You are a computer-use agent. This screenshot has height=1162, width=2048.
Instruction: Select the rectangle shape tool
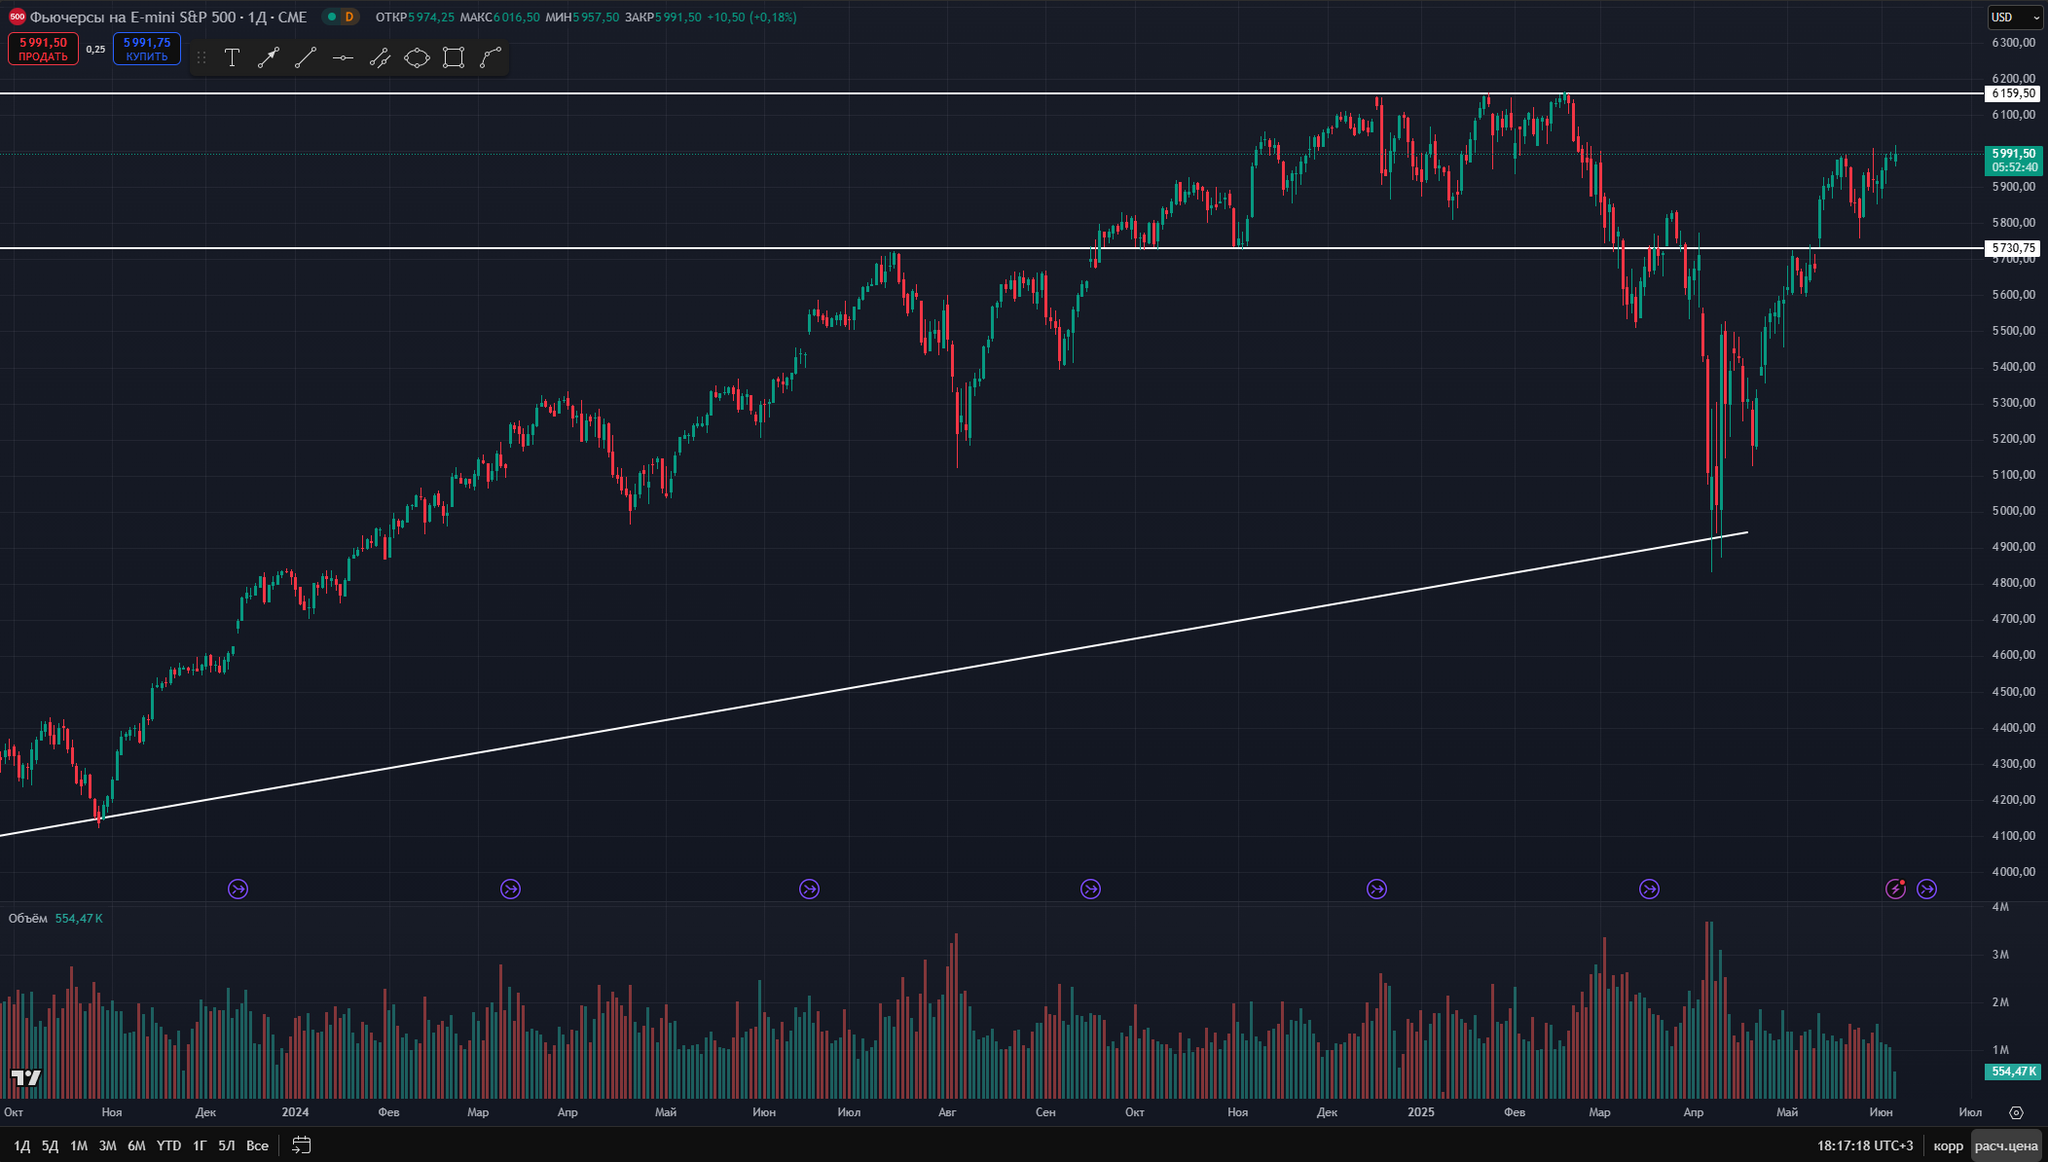tap(453, 58)
